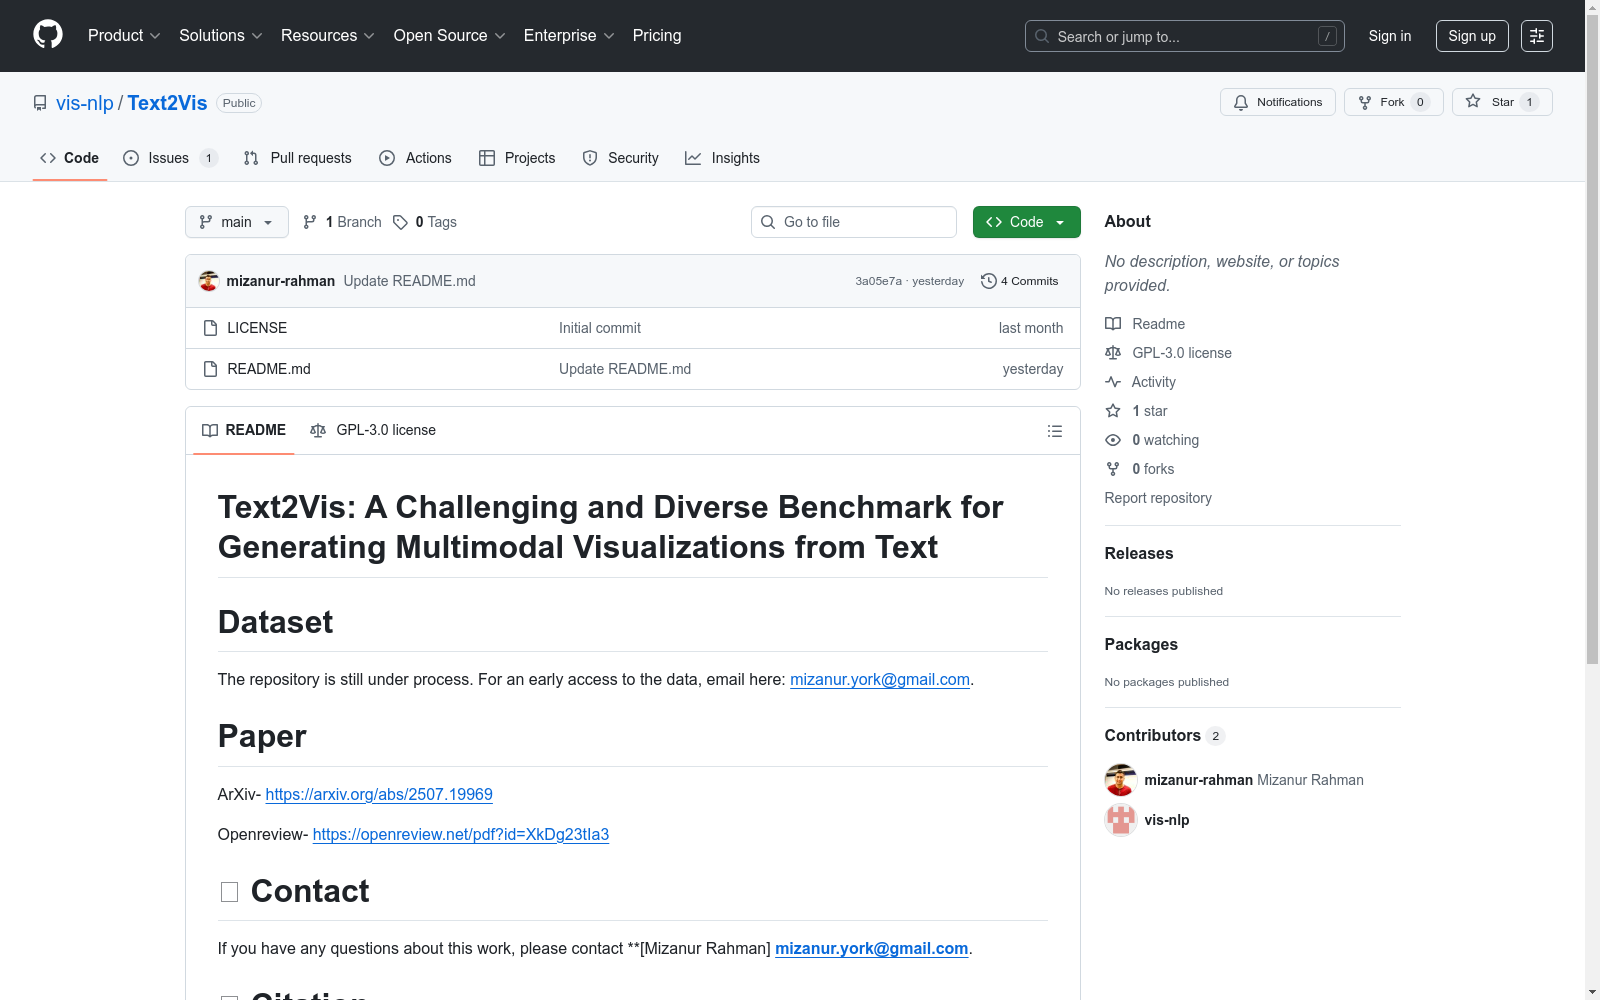View the 4 Commits history
The width and height of the screenshot is (1600, 1000).
click(x=1020, y=281)
